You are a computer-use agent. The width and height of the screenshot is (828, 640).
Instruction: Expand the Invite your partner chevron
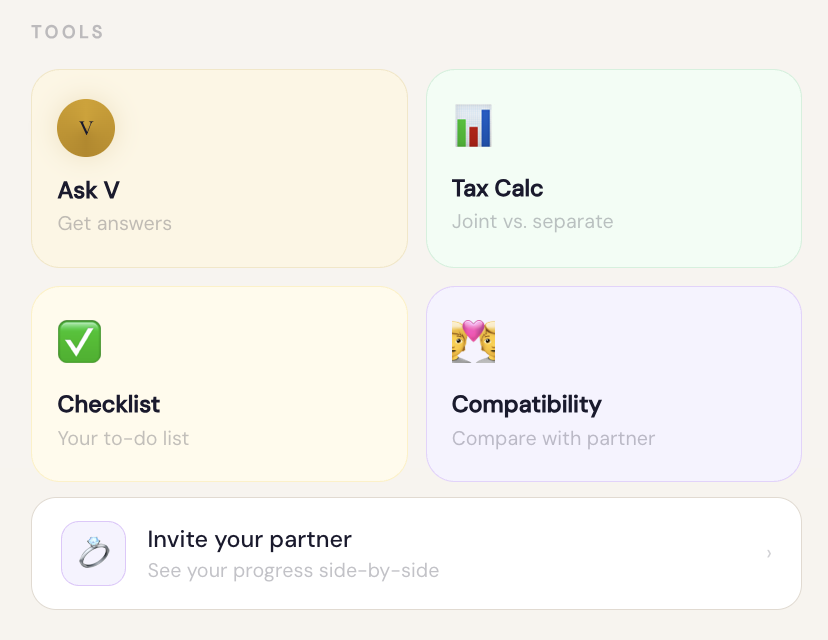click(x=769, y=553)
